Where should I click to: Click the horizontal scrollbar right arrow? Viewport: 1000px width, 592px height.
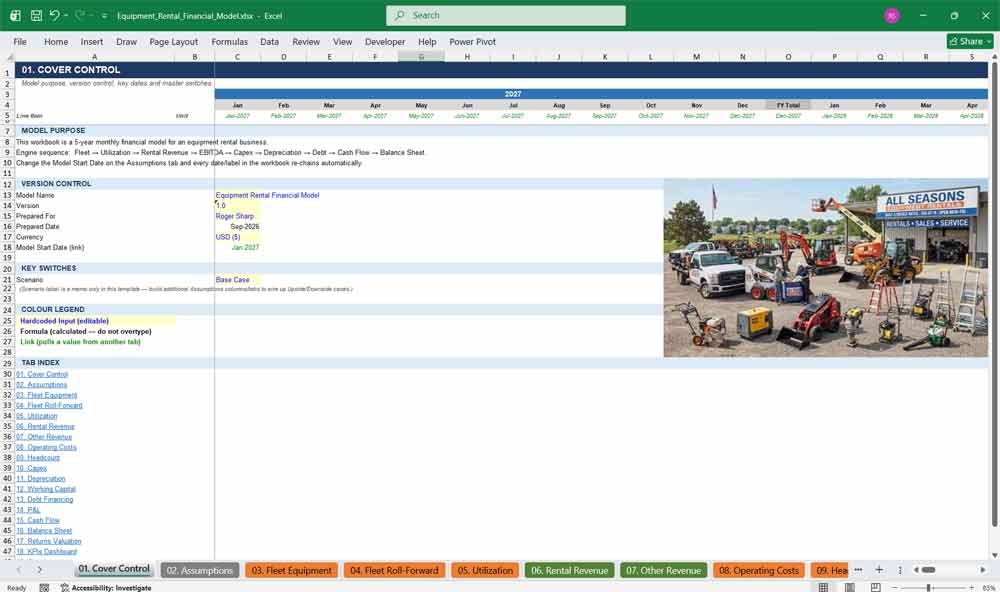click(x=983, y=570)
